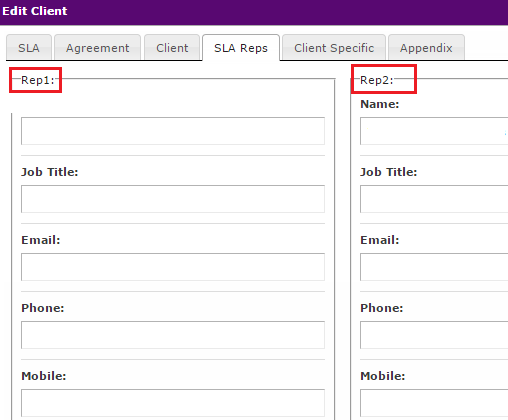Image resolution: width=508 pixels, height=420 pixels.
Task: Click the Rep2 Job Title input
Action: coord(434,199)
